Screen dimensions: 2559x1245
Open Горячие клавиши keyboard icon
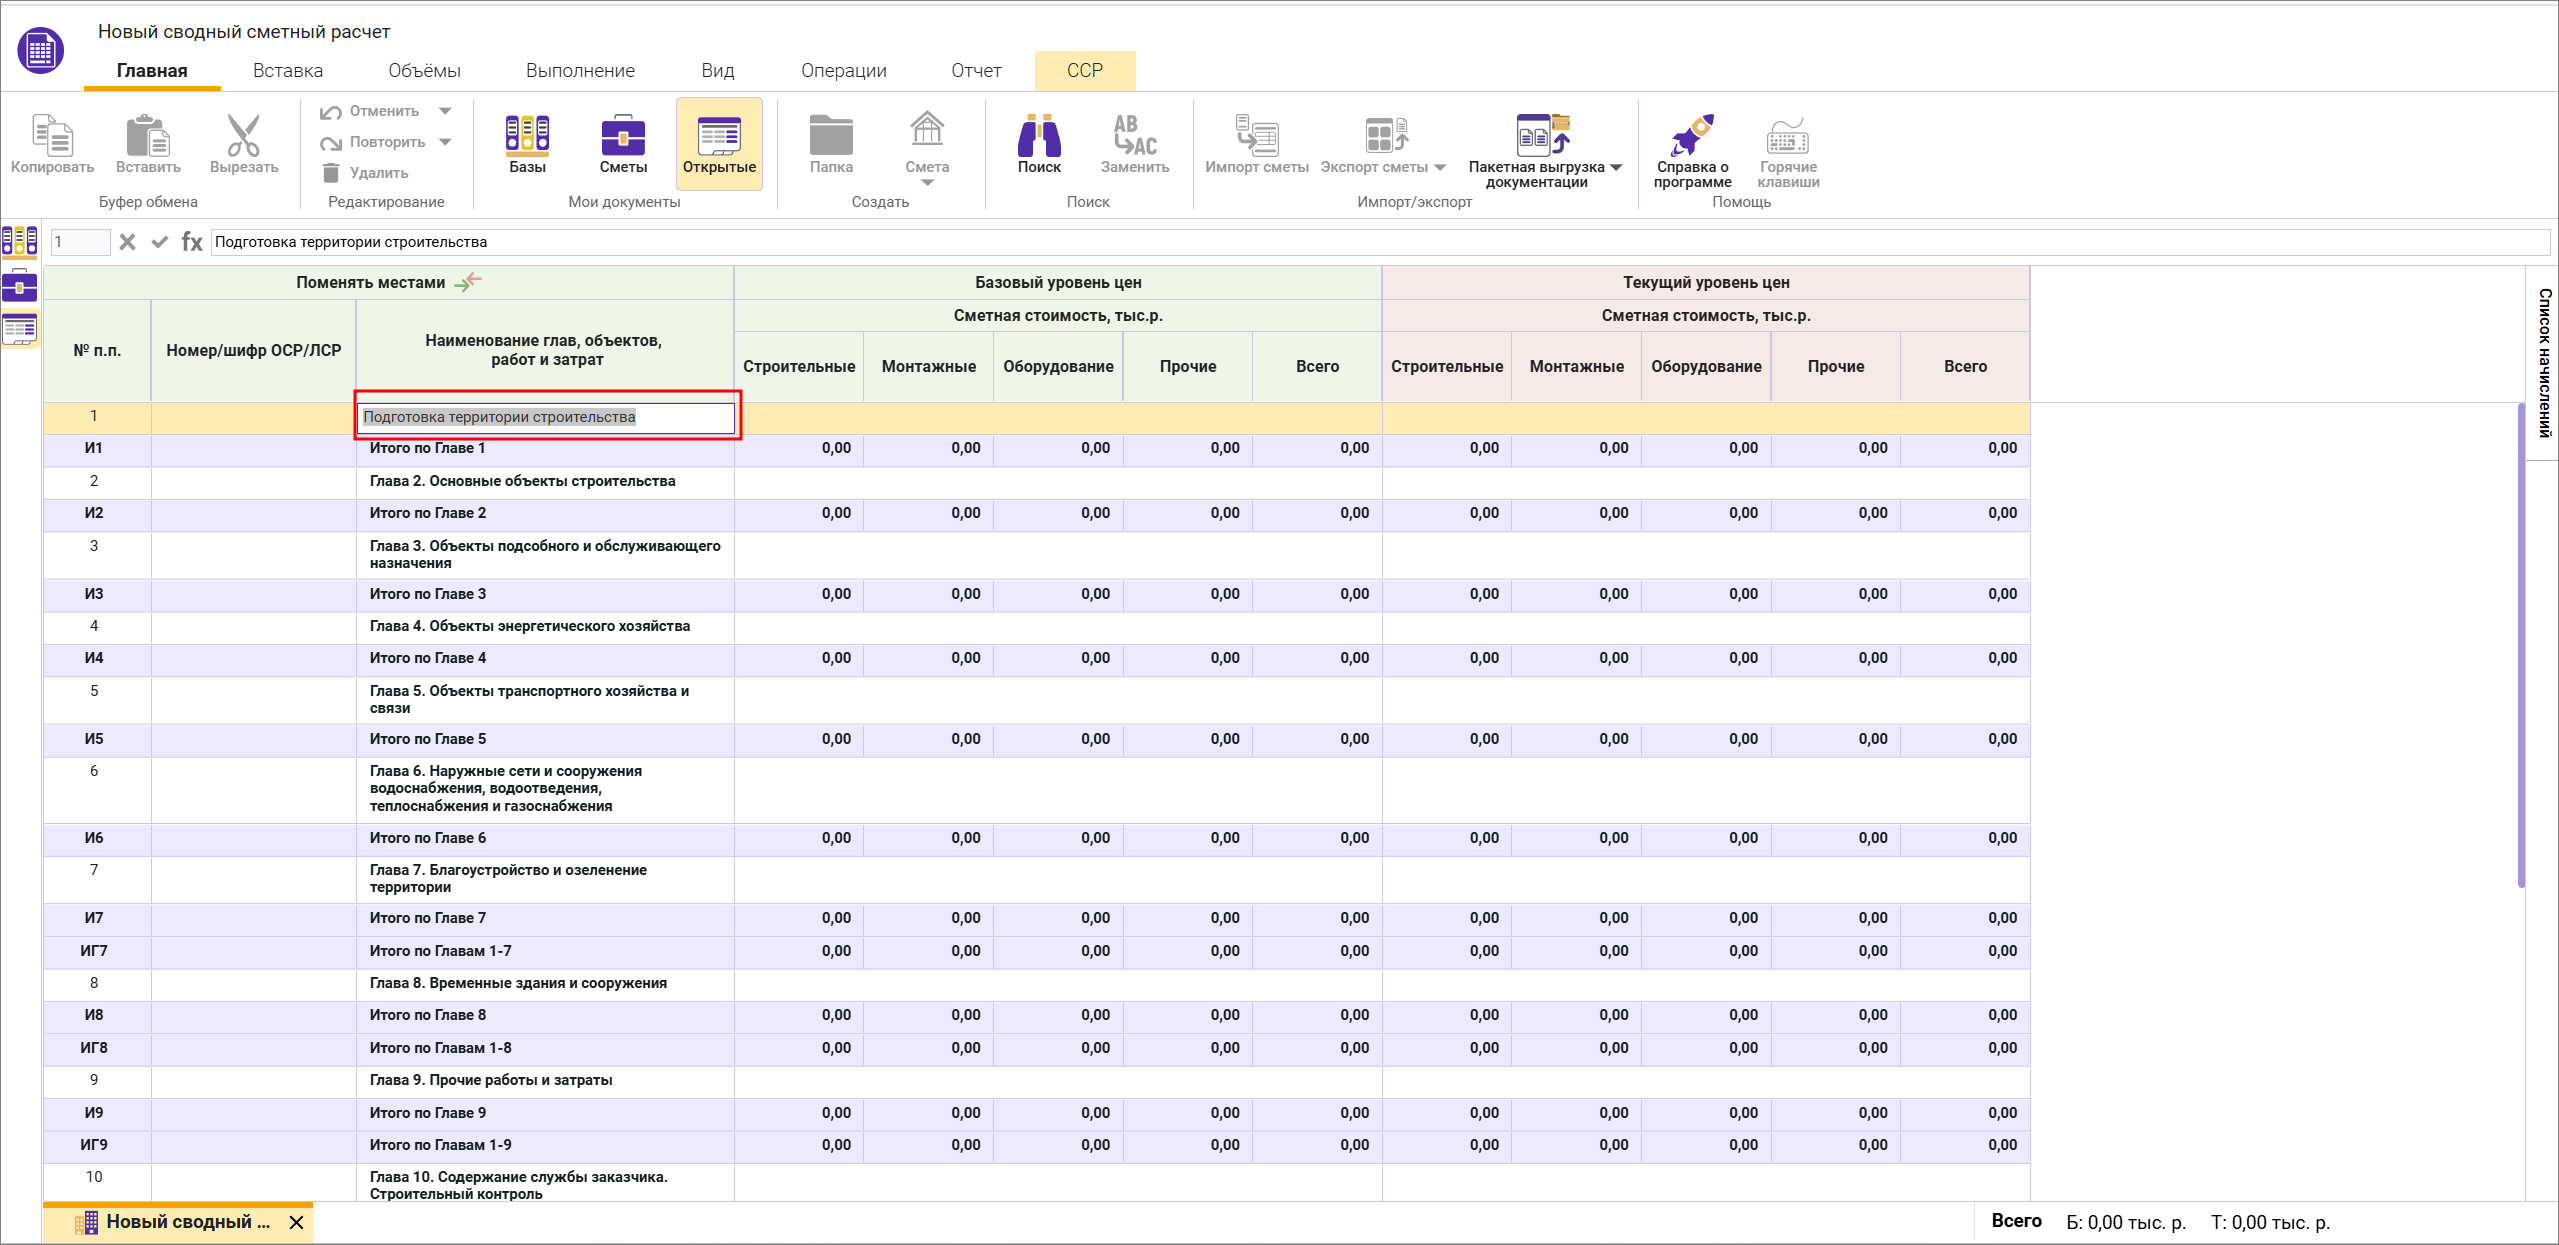pos(1788,137)
